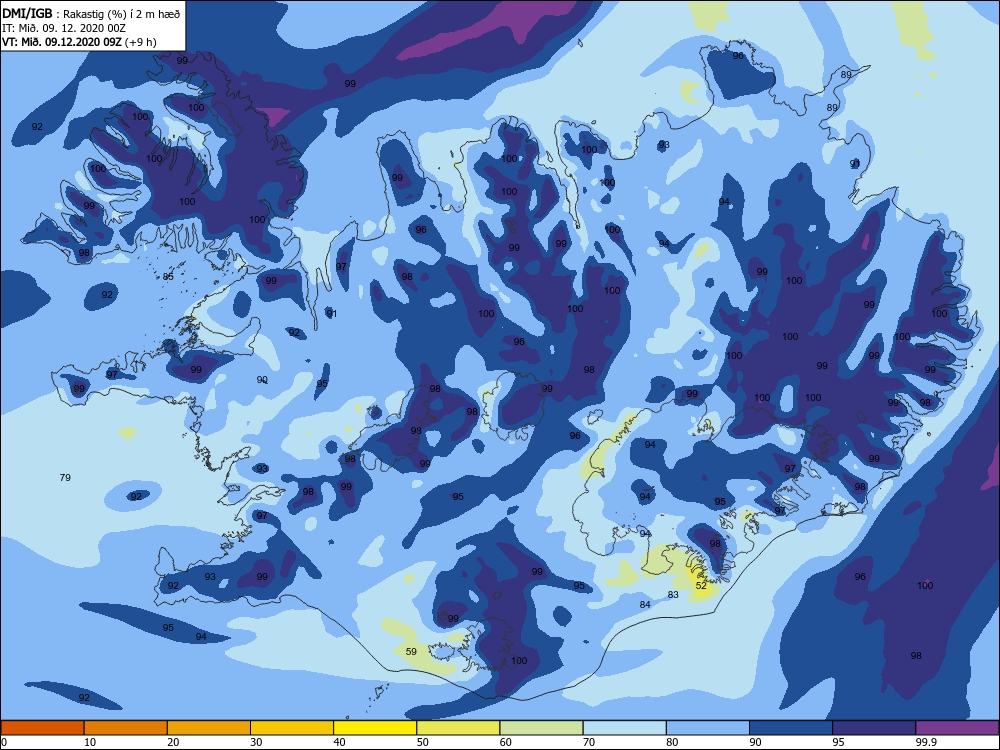Click the '40' legend tick label
This screenshot has height=750, width=1000.
pos(339,742)
